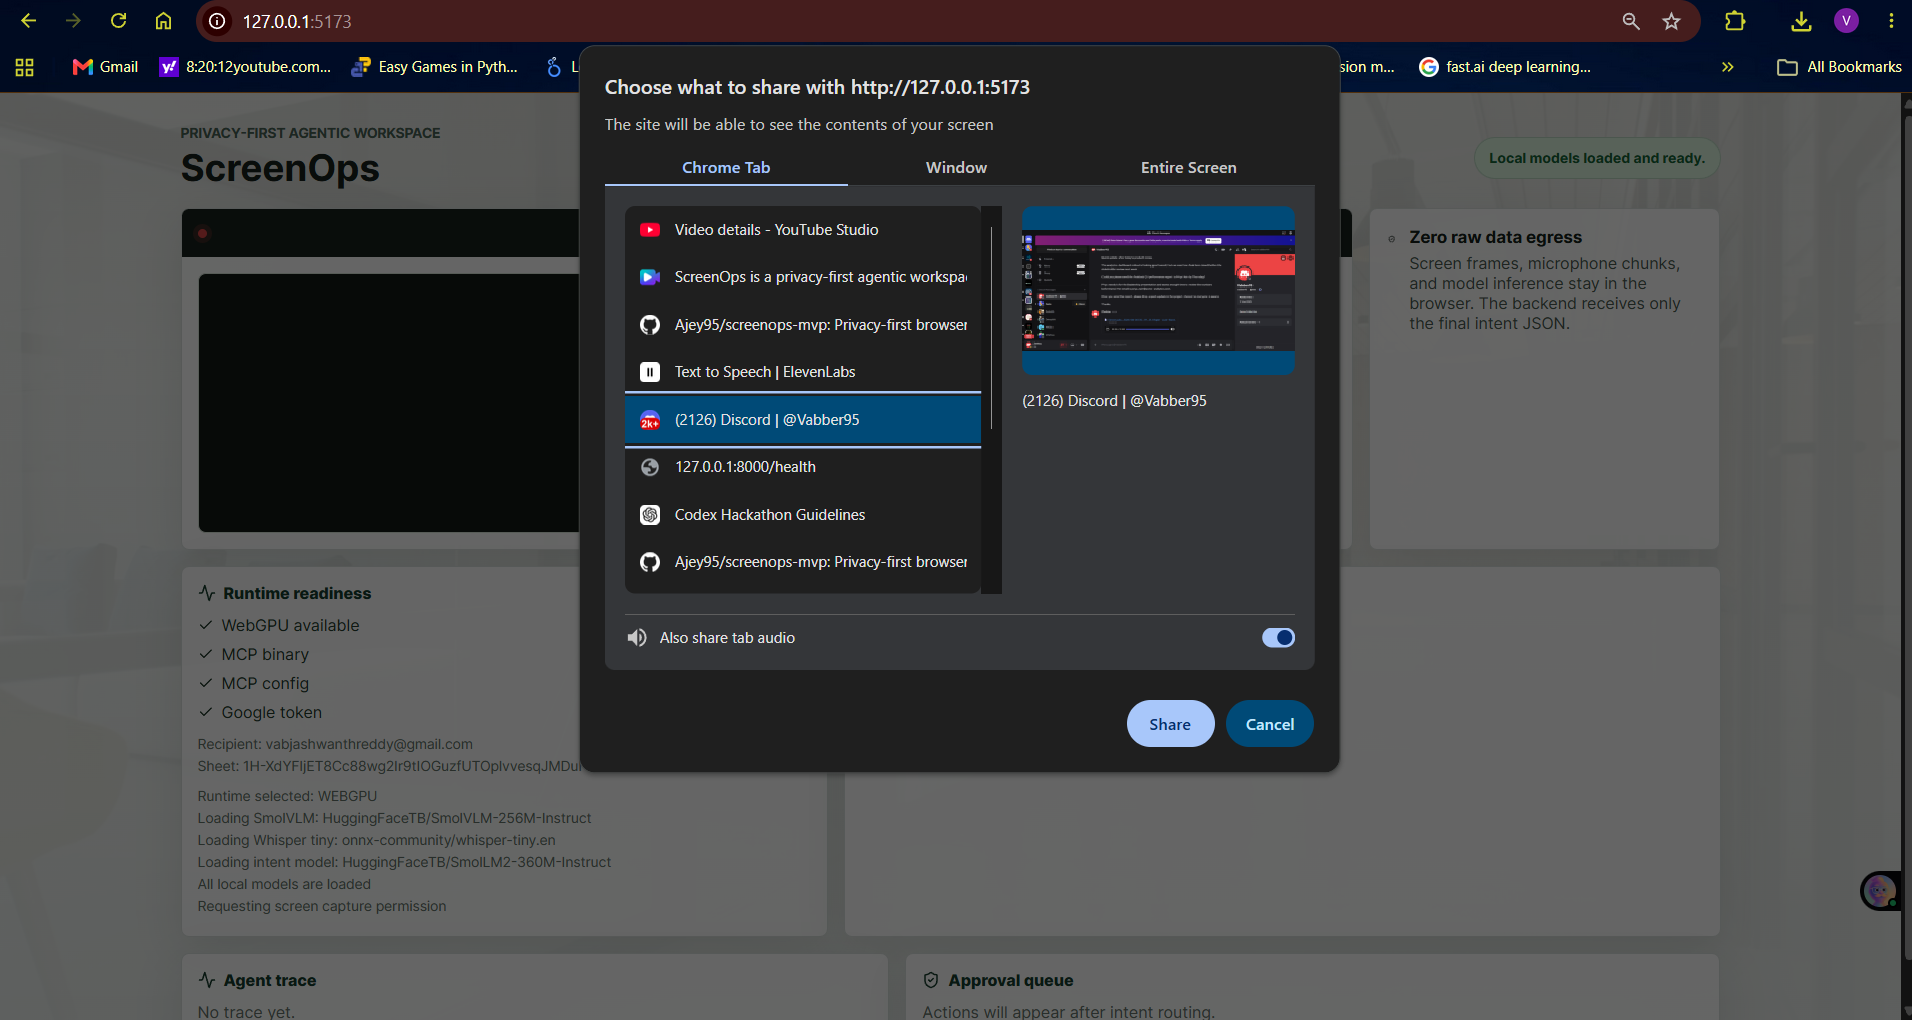Screen dimensions: 1912x1020
Task: Click globe favicon beside 127.0.0.1:8000/health
Action: click(x=650, y=467)
